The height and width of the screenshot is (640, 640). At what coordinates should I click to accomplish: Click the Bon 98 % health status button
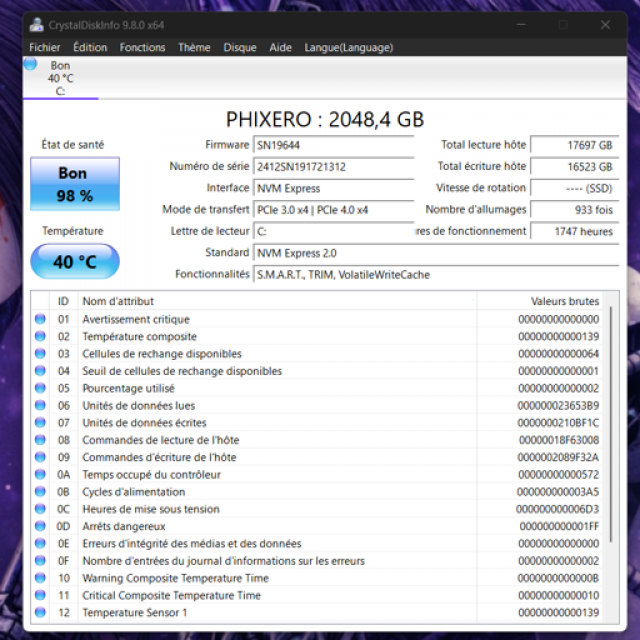pos(74,184)
